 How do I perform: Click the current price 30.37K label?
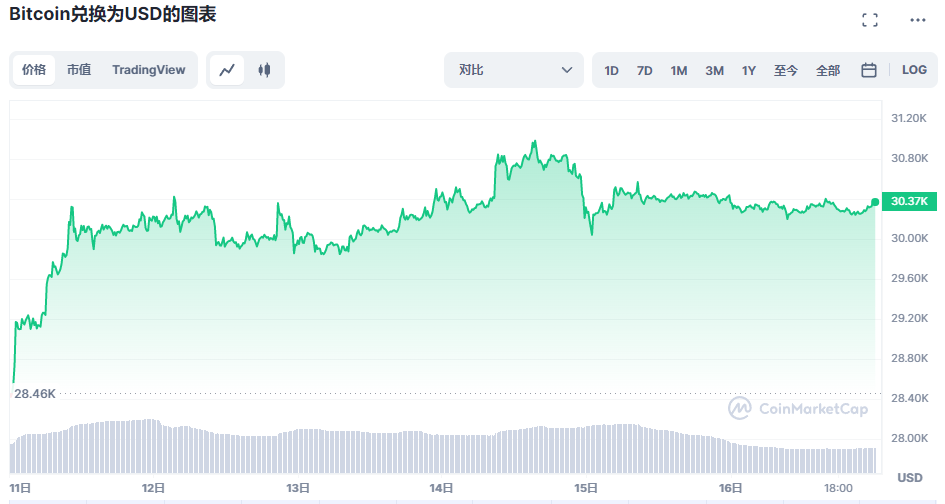click(909, 201)
